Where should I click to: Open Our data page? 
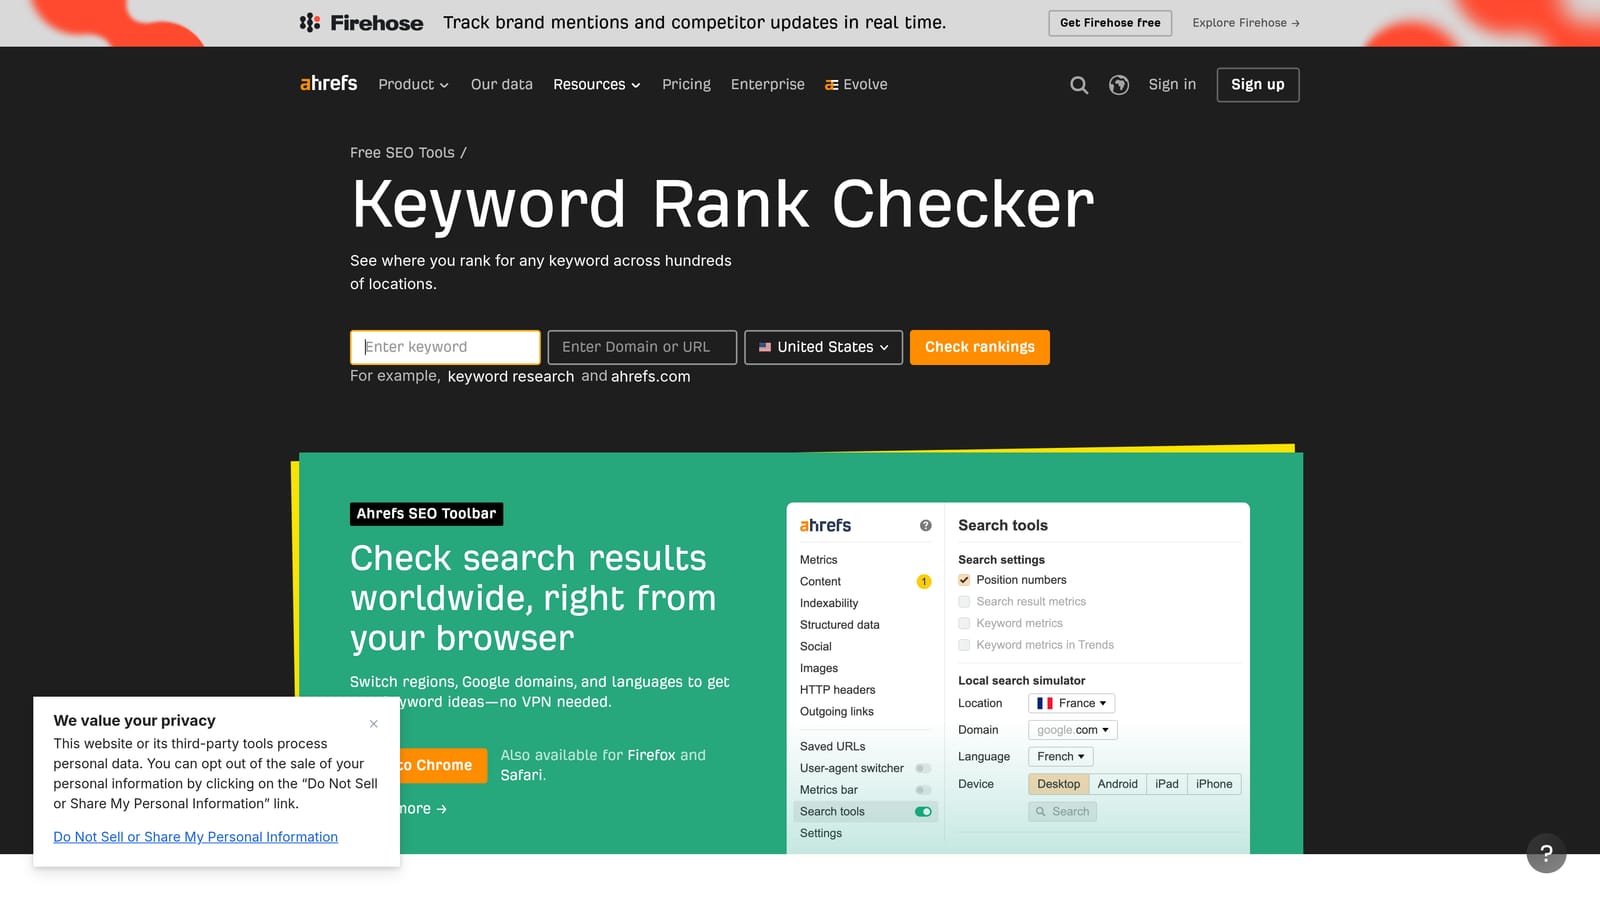coord(502,85)
